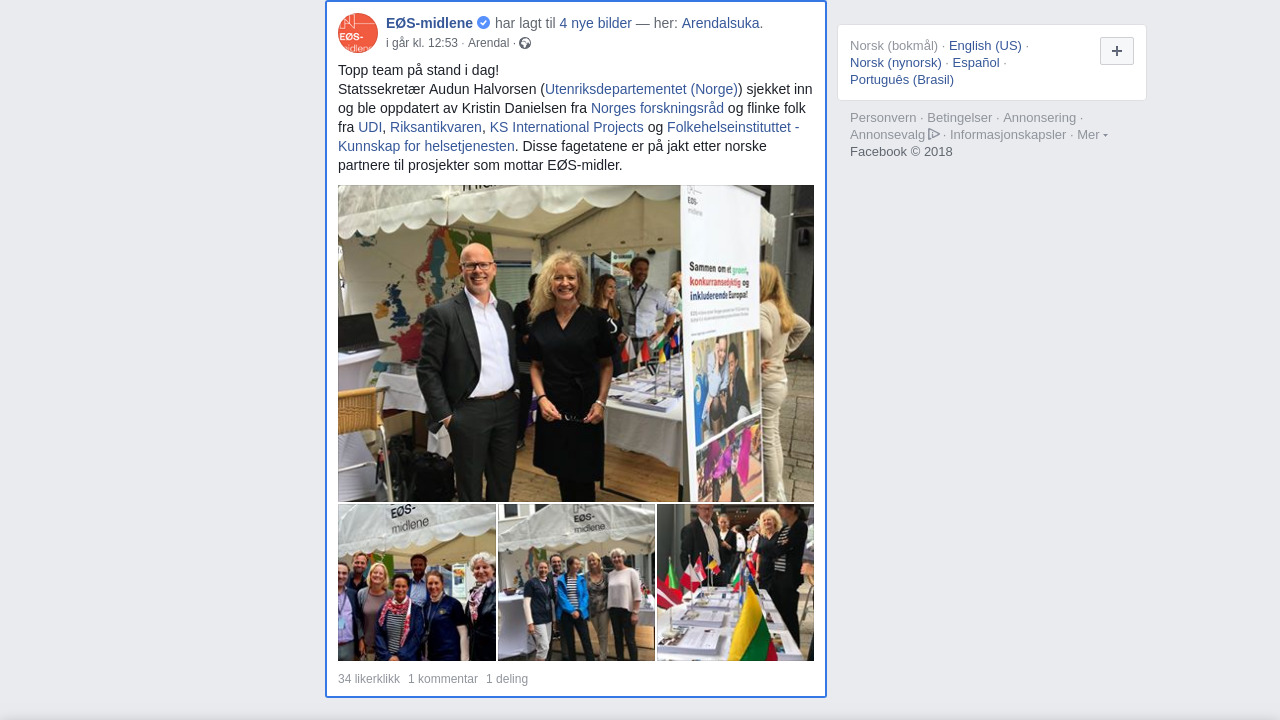The height and width of the screenshot is (720, 1280).
Task: Open the post timestamp 'i går kl. 12:53'
Action: coord(422,43)
